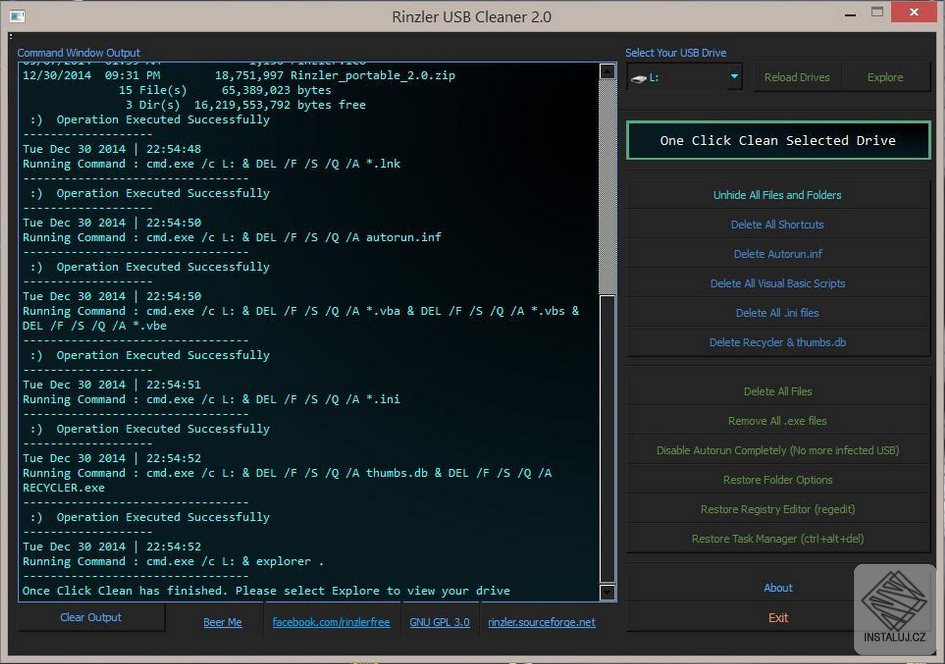Click the output scrollbar down arrow
945x664 pixels.
[607, 592]
